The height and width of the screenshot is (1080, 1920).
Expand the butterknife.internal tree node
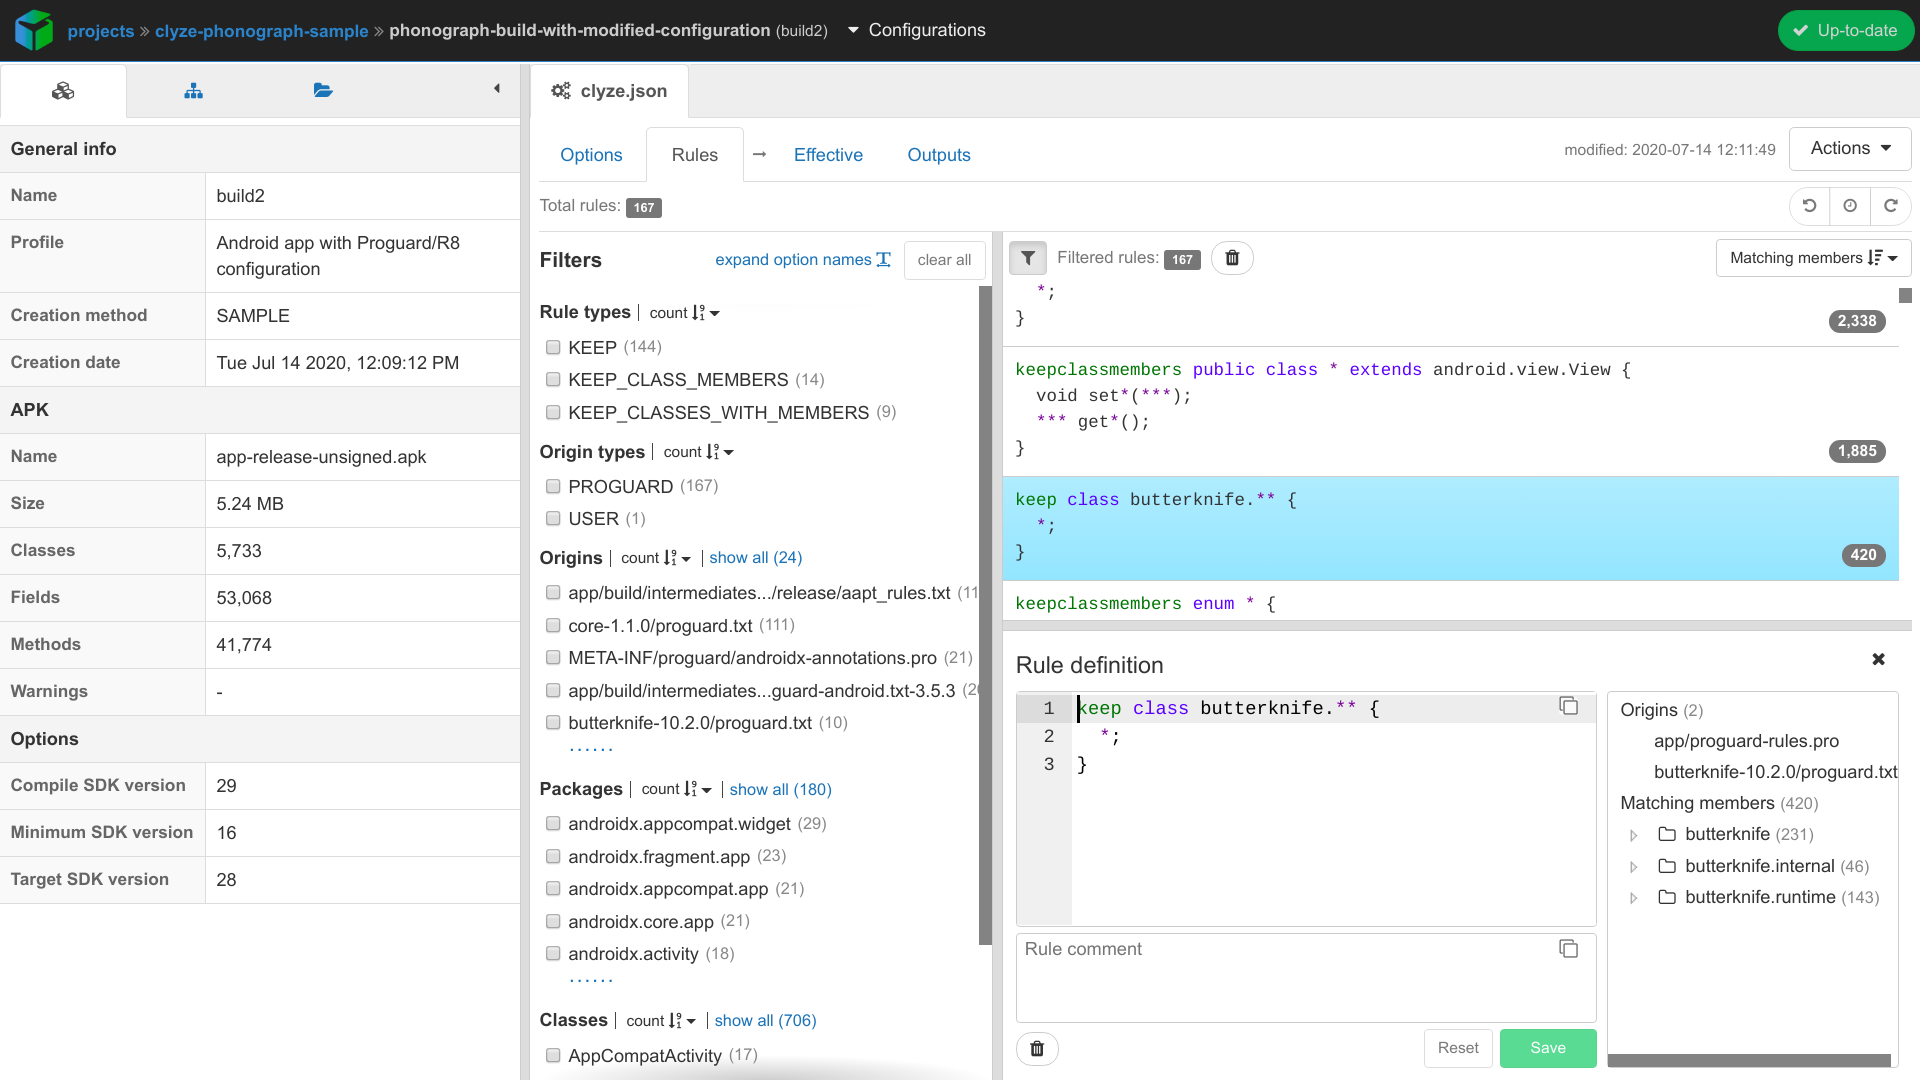pyautogui.click(x=1634, y=867)
